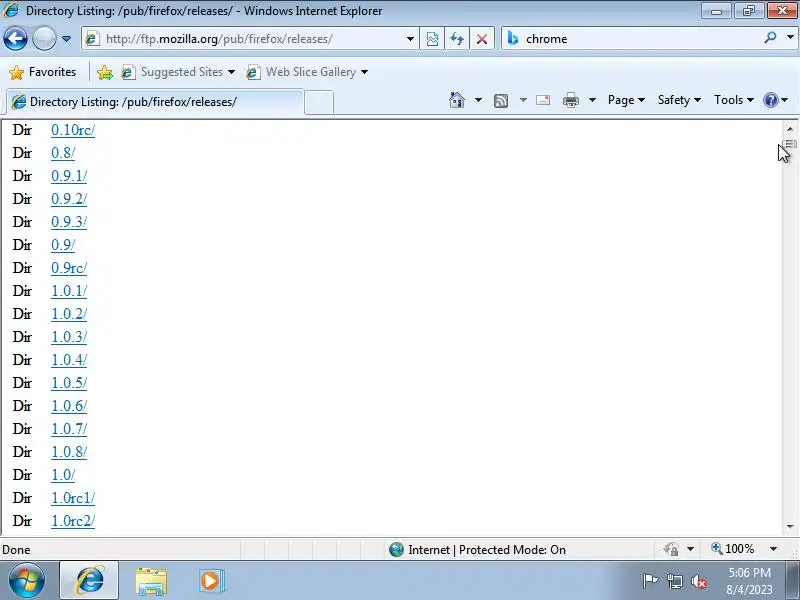This screenshot has height=600, width=800.
Task: Open the 0.8/ directory link
Action: pos(63,153)
